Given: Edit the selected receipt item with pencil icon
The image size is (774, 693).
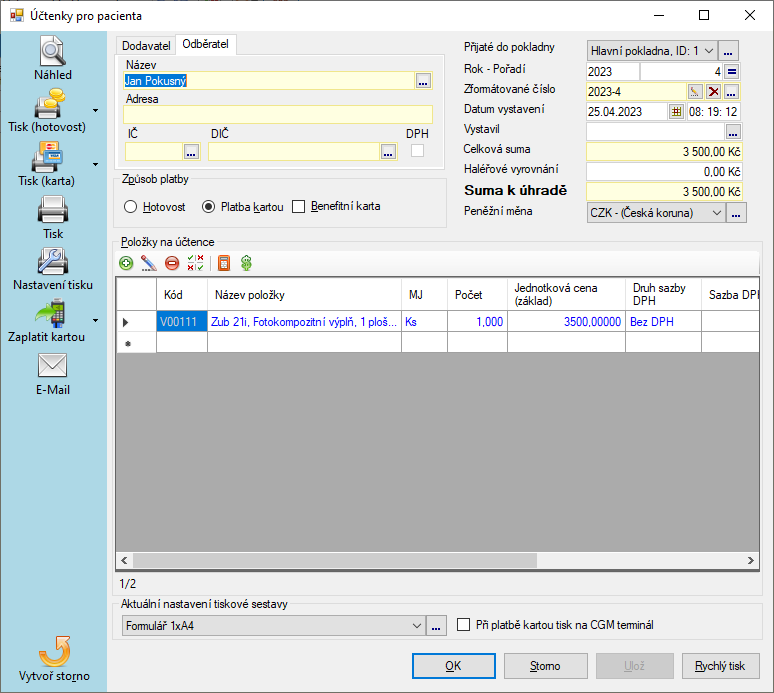Looking at the screenshot, I should (x=149, y=263).
